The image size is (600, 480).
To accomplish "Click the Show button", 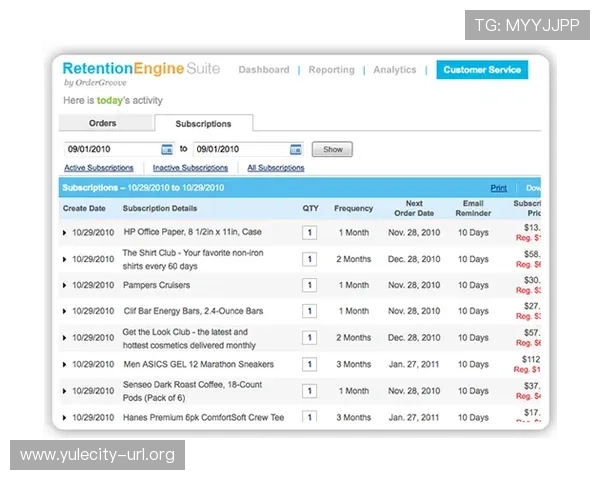I will (x=332, y=149).
